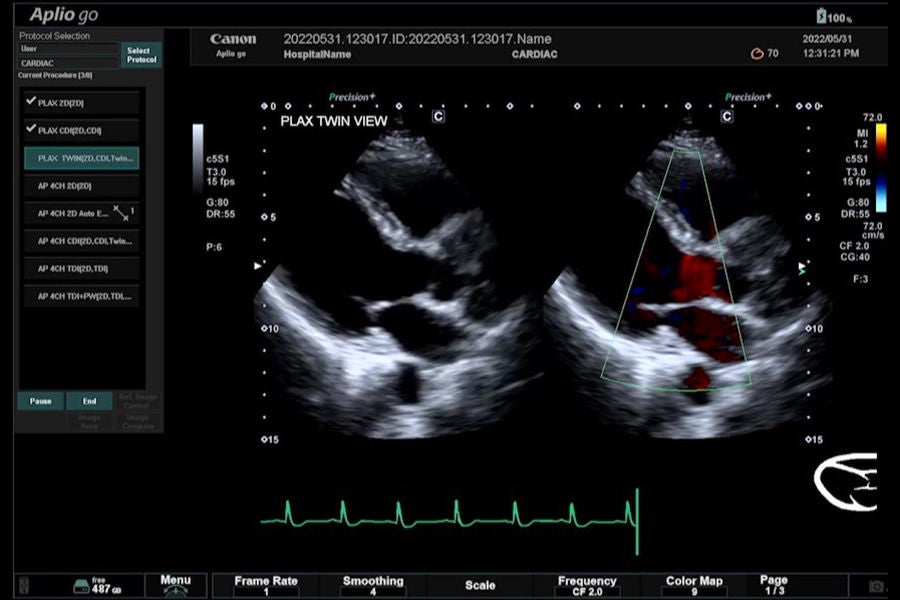Image resolution: width=900 pixels, height=600 pixels.
Task: Click the Select Protocol button
Action: pyautogui.click(x=141, y=55)
